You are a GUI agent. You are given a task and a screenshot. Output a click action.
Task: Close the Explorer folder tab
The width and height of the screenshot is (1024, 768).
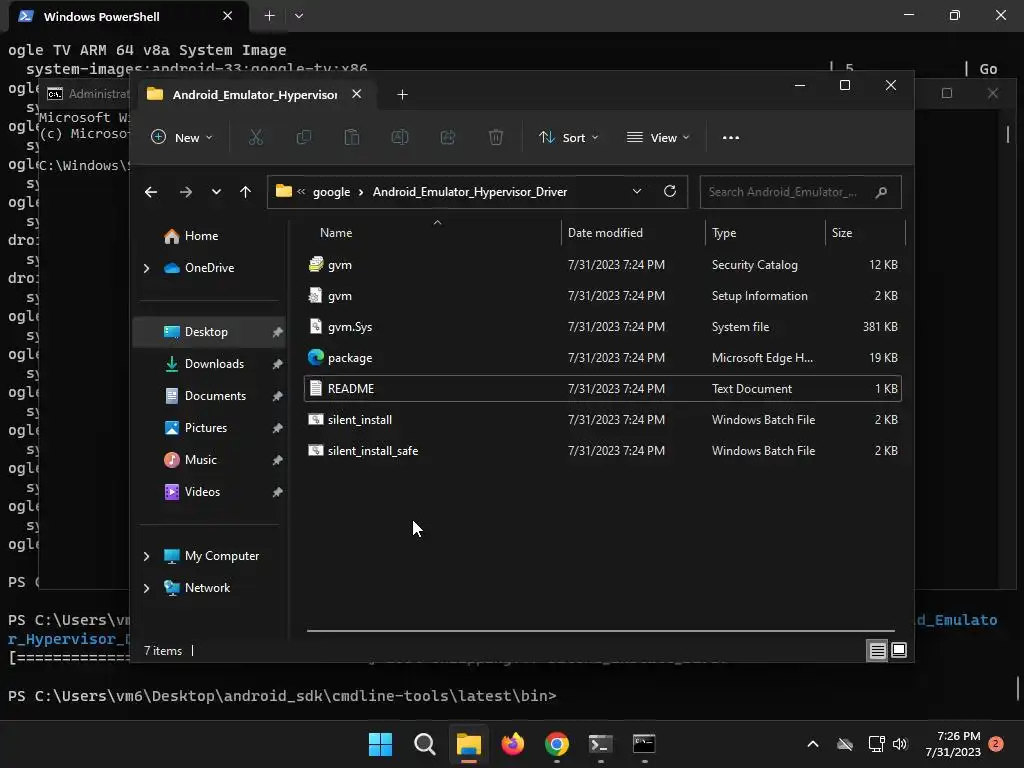click(357, 94)
